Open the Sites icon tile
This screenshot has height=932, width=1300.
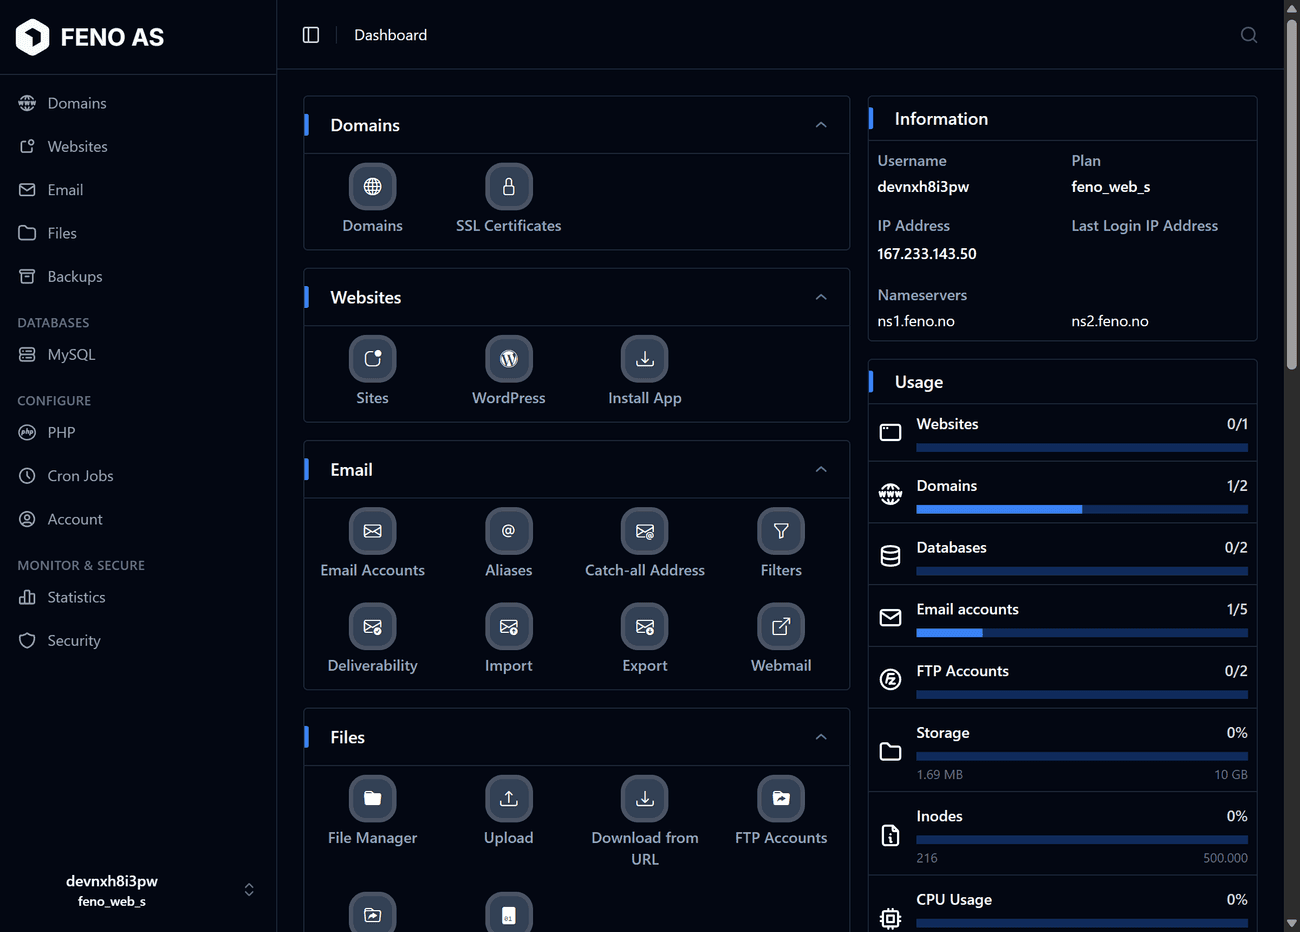coord(372,359)
